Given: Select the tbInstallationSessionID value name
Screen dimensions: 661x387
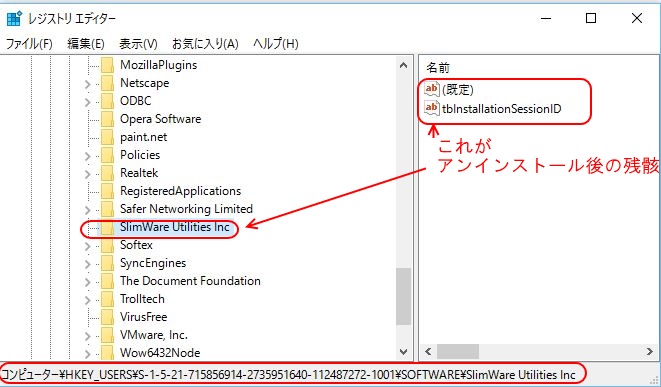Looking at the screenshot, I should [x=502, y=109].
